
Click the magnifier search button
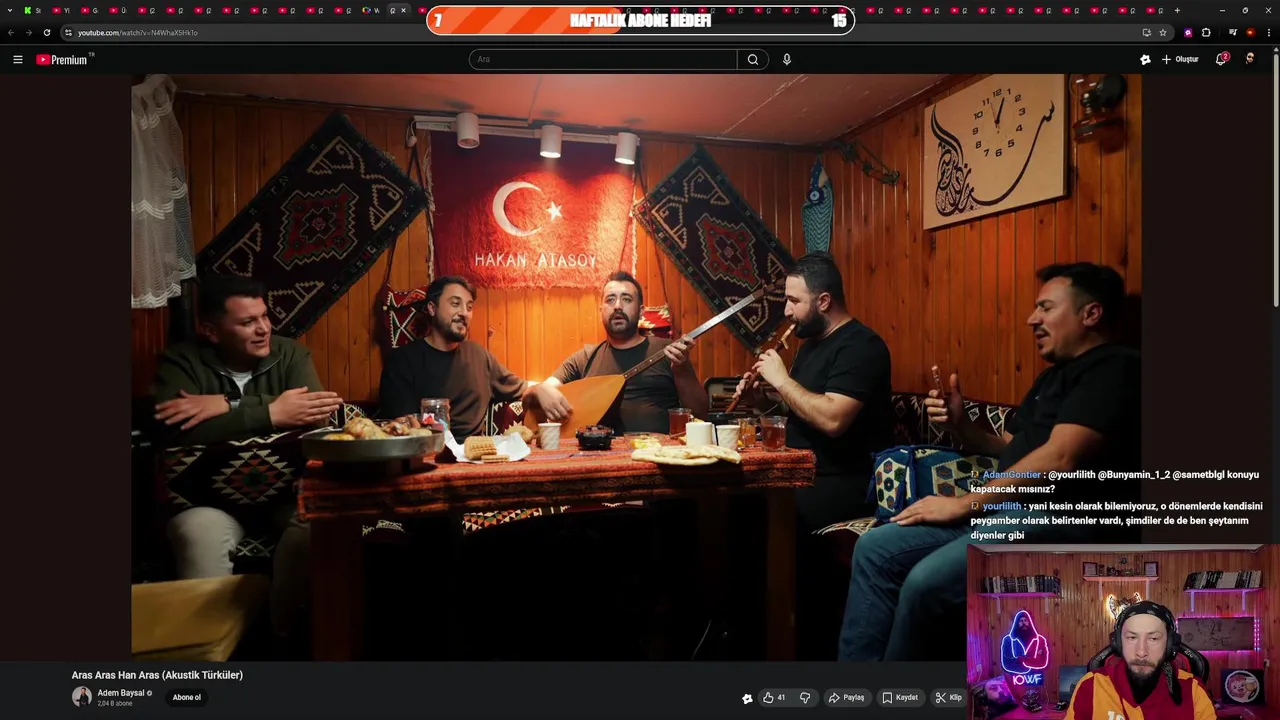click(753, 59)
